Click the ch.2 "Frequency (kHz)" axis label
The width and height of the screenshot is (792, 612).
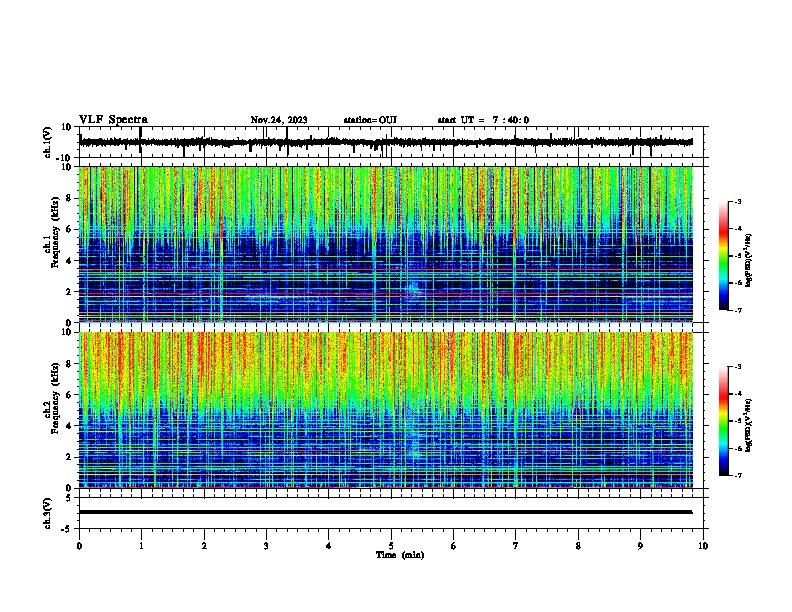tap(55, 398)
